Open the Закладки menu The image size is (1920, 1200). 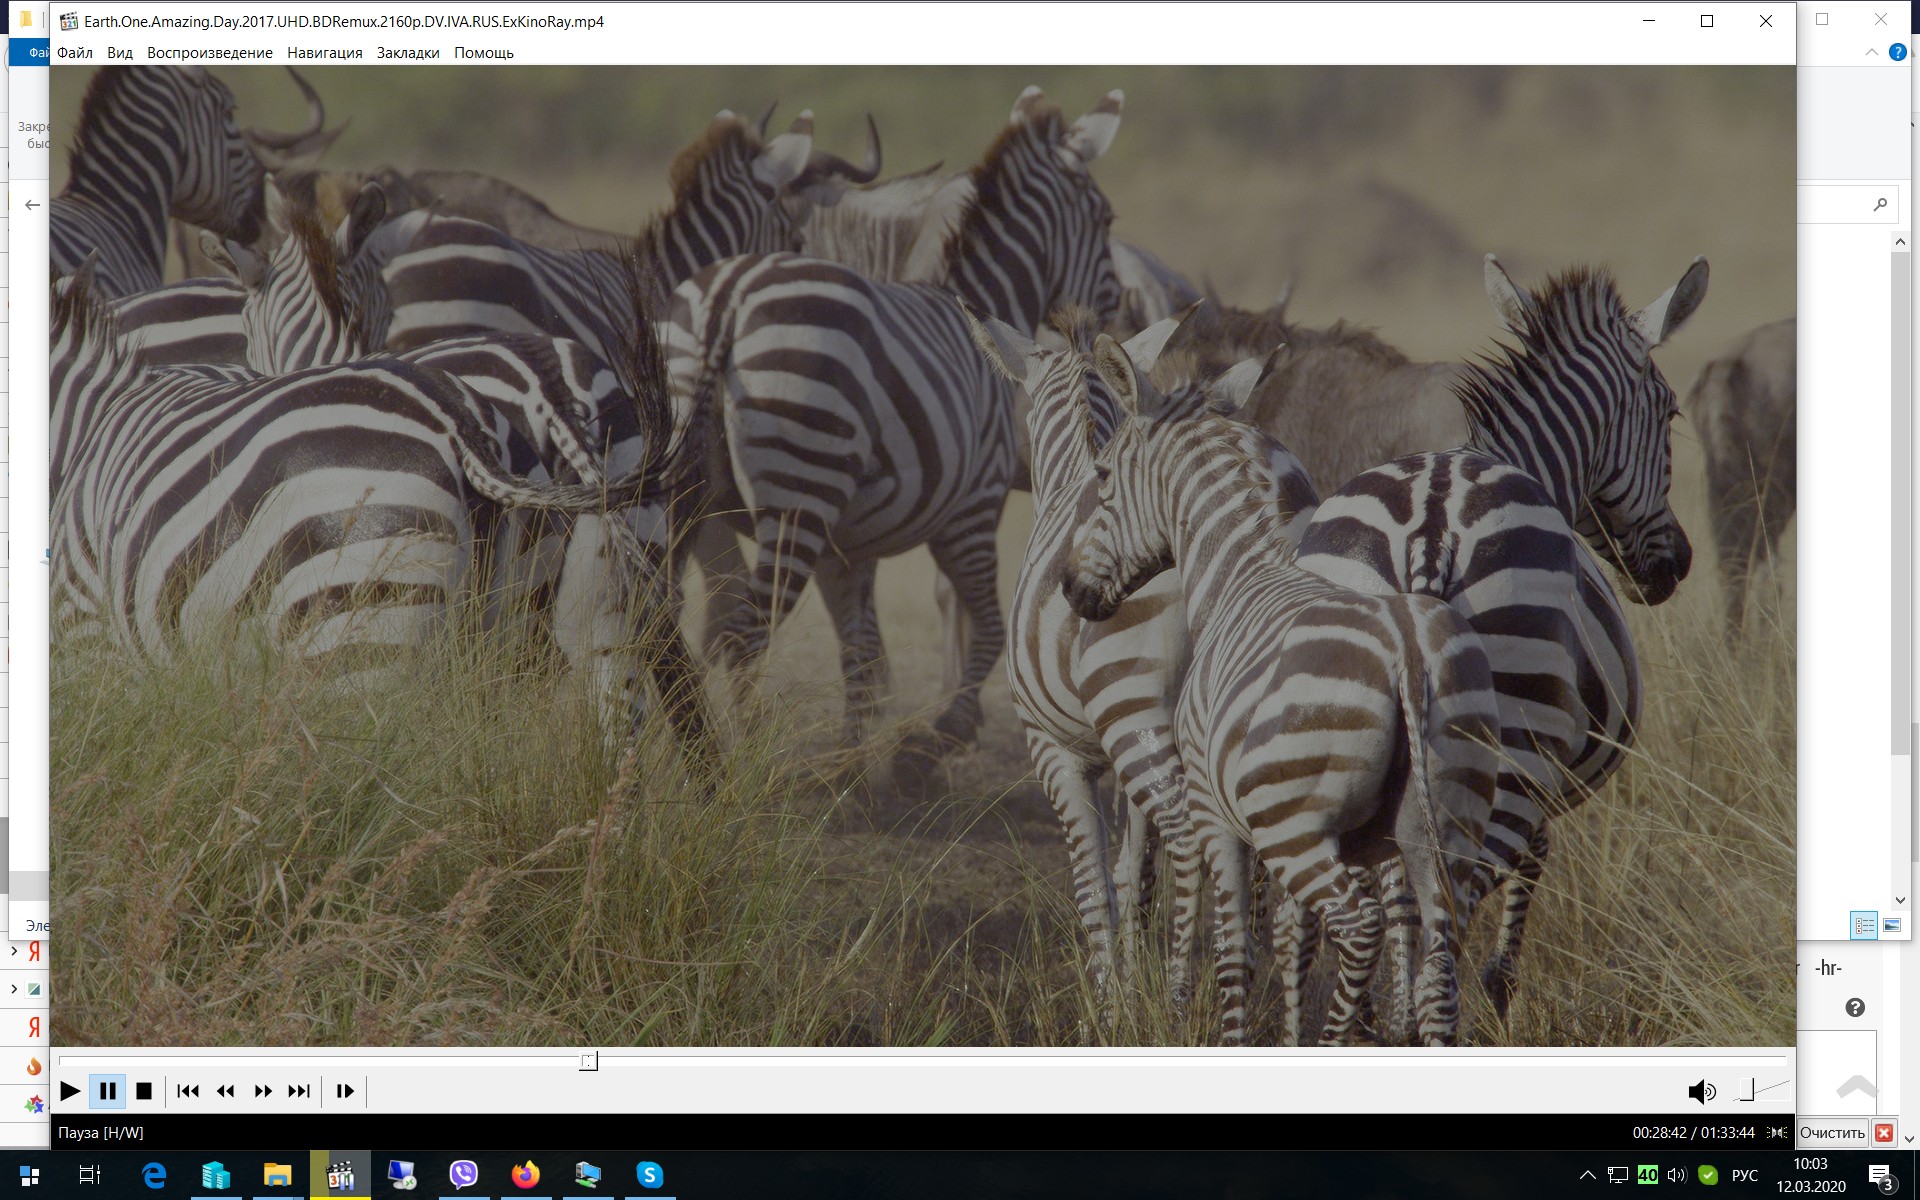pos(408,53)
